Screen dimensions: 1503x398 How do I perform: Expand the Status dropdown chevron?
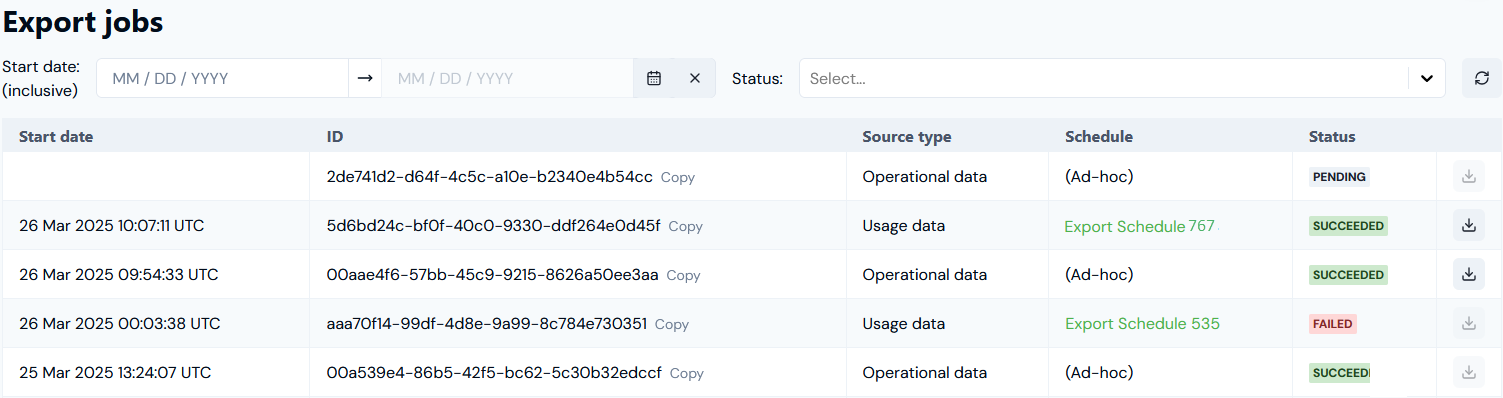point(1427,78)
